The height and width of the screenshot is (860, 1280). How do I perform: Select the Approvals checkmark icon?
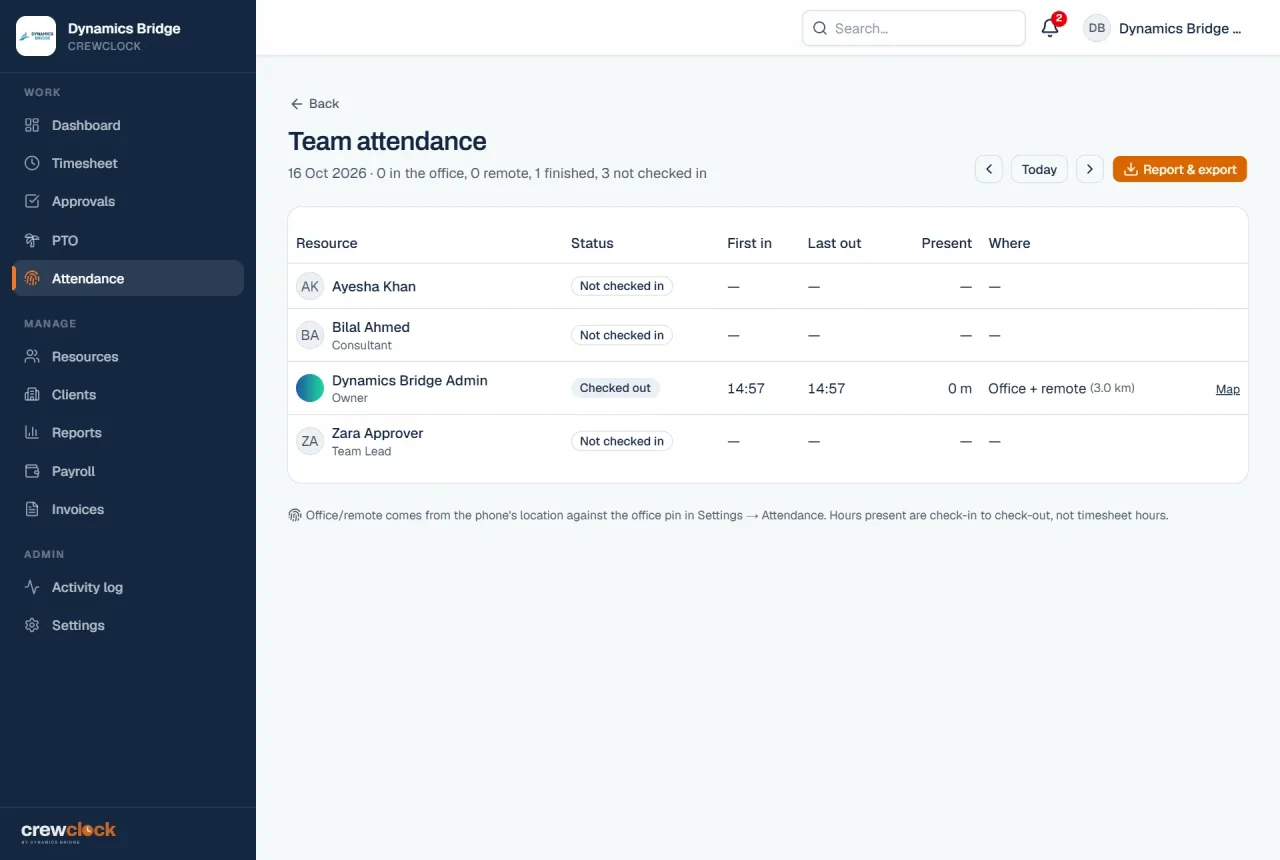click(32, 201)
